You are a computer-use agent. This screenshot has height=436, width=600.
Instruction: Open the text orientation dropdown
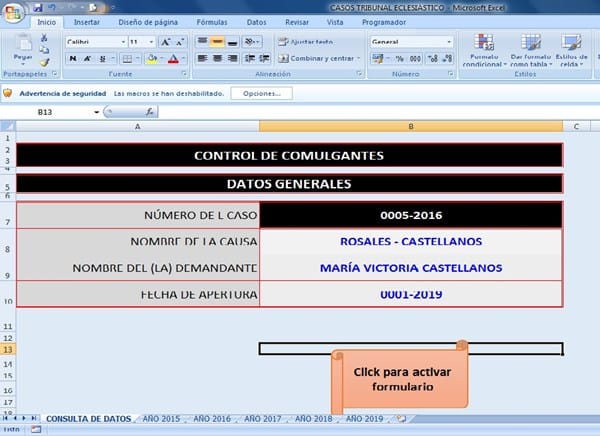pos(253,41)
